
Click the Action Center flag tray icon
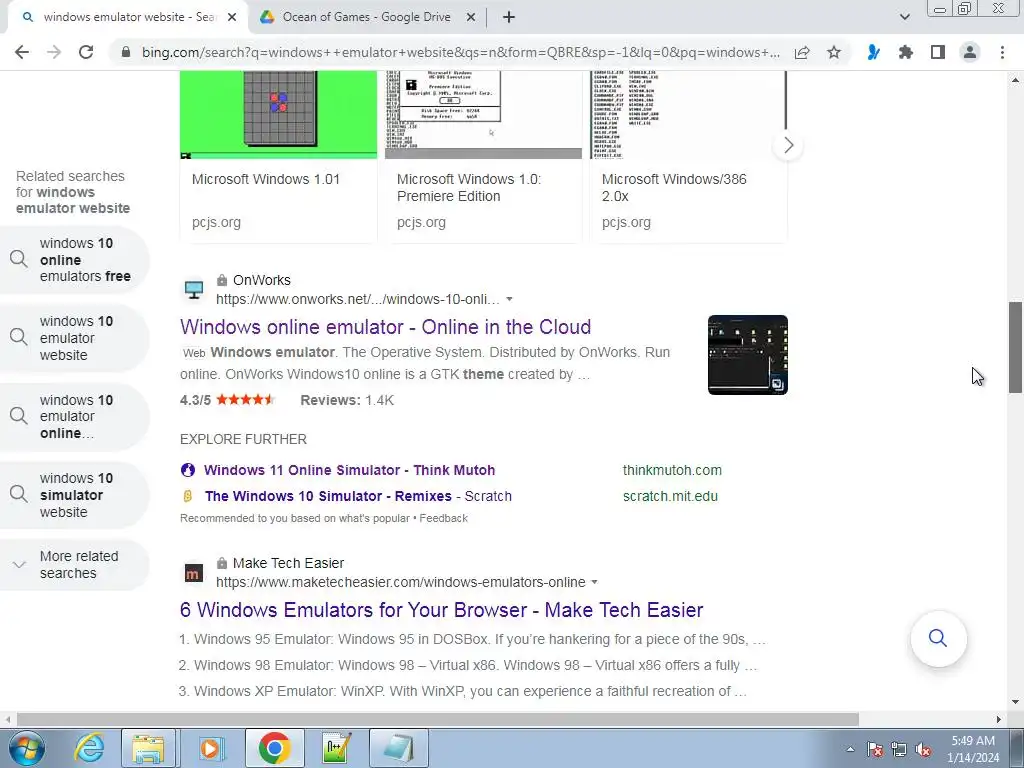pos(875,749)
